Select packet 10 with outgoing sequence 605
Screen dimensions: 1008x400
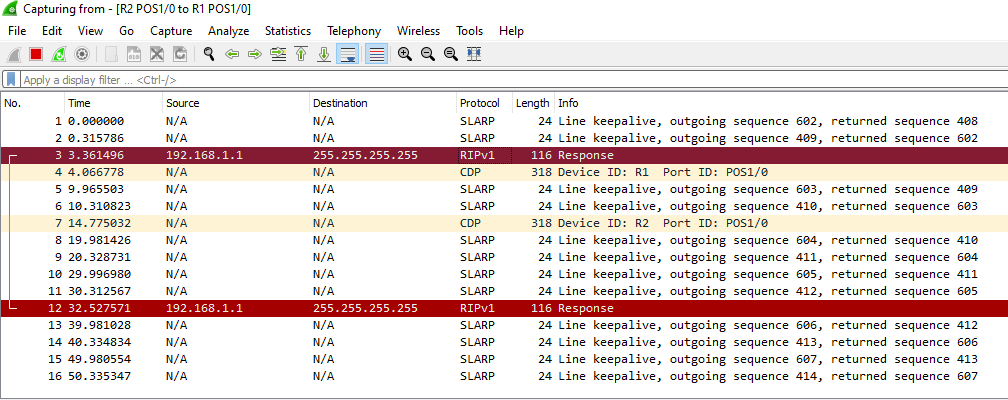point(504,275)
